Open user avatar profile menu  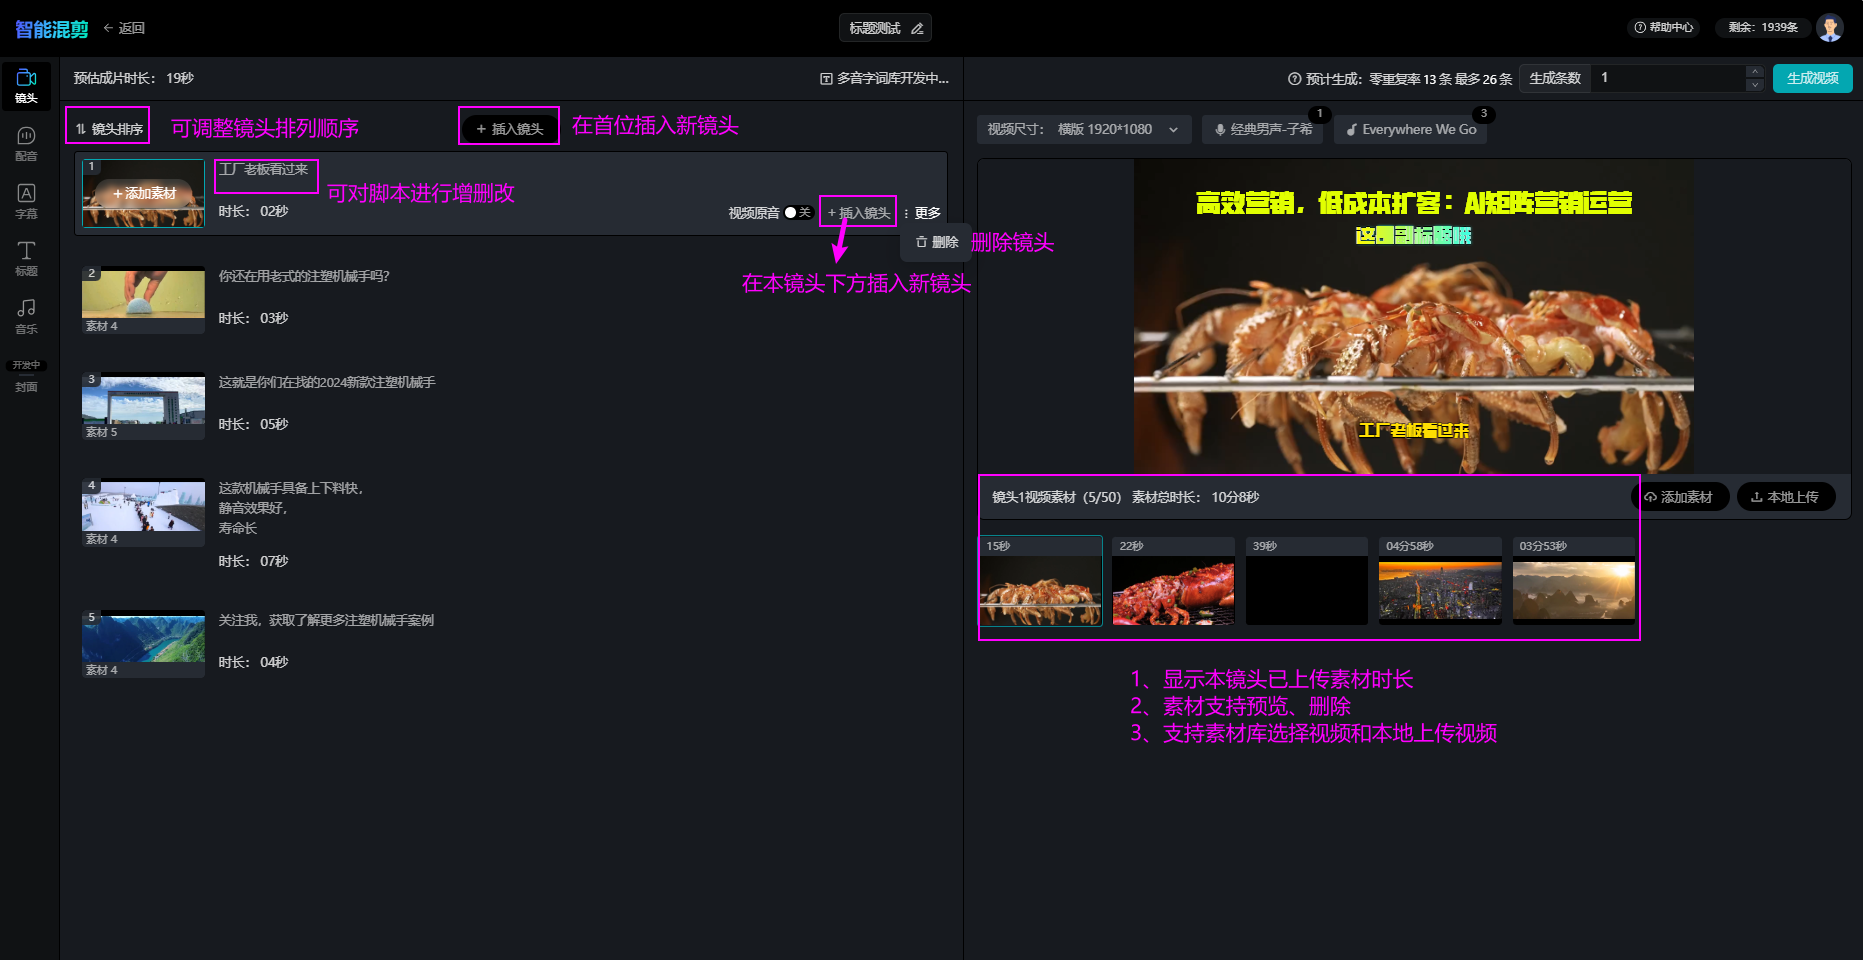[1830, 28]
